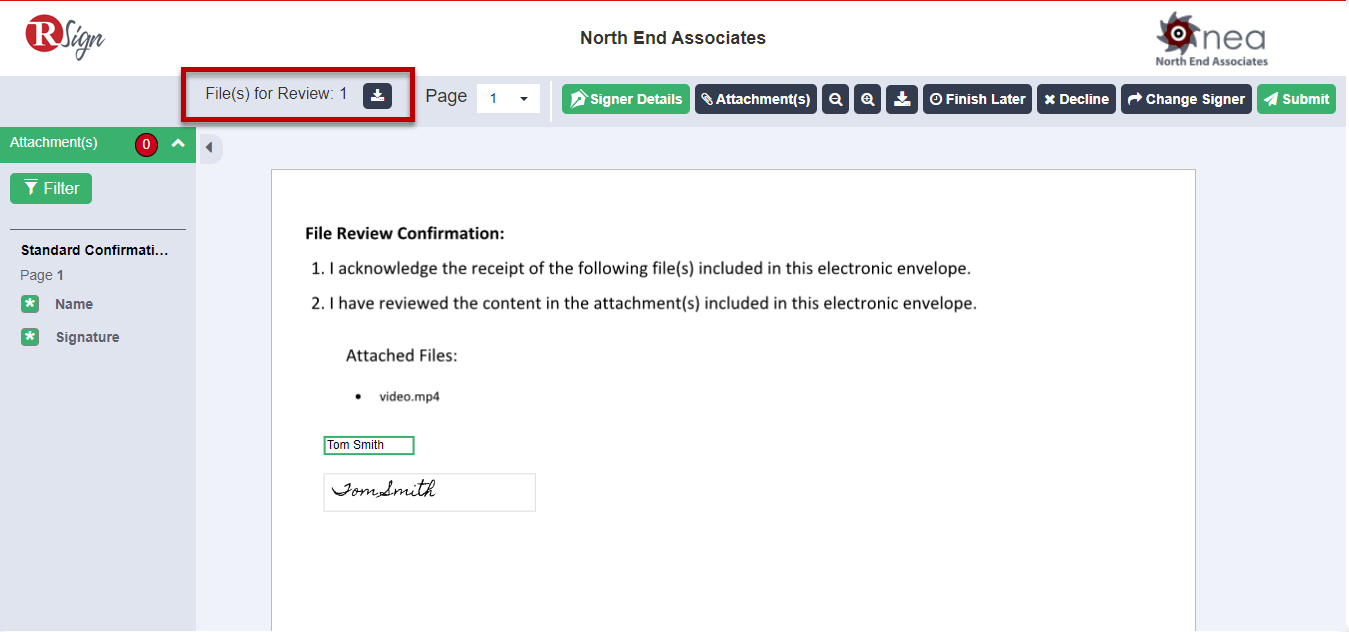Collapse the Attachment(s) panel chevron
The height and width of the screenshot is (632, 1349).
click(178, 143)
